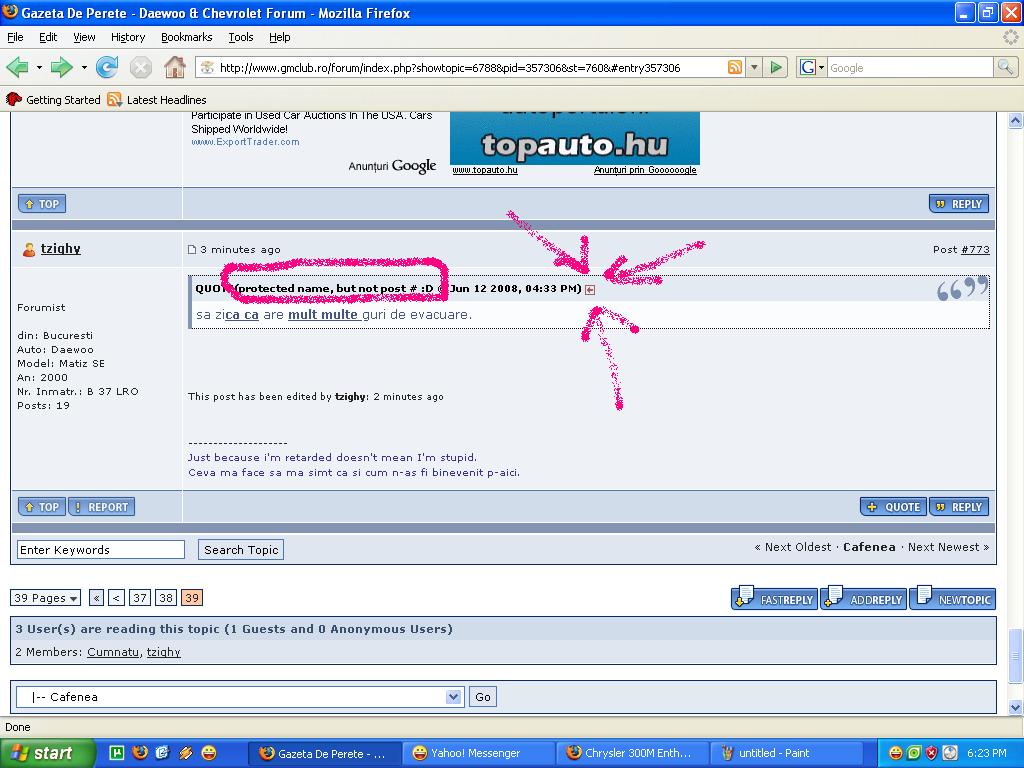Go to page 38 of the topic
This screenshot has height=768, width=1024.
[166, 598]
